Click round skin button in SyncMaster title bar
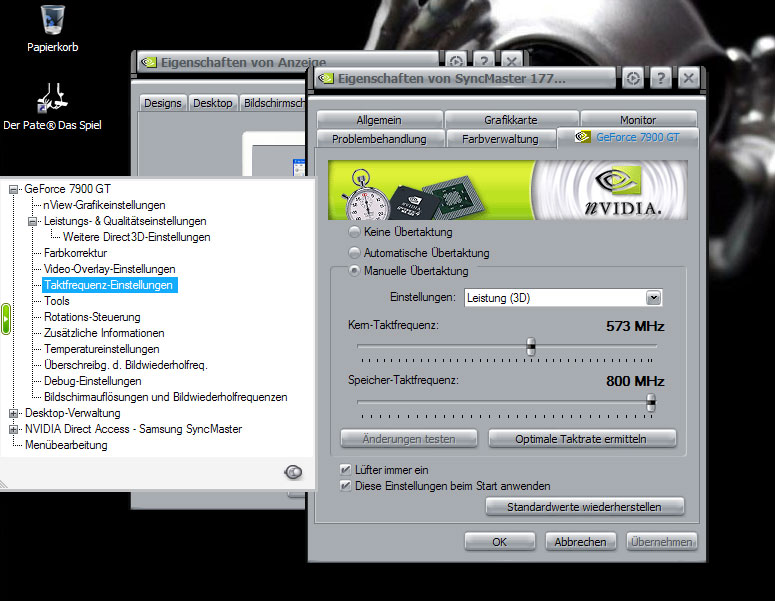The height and width of the screenshot is (601, 775). tap(633, 78)
